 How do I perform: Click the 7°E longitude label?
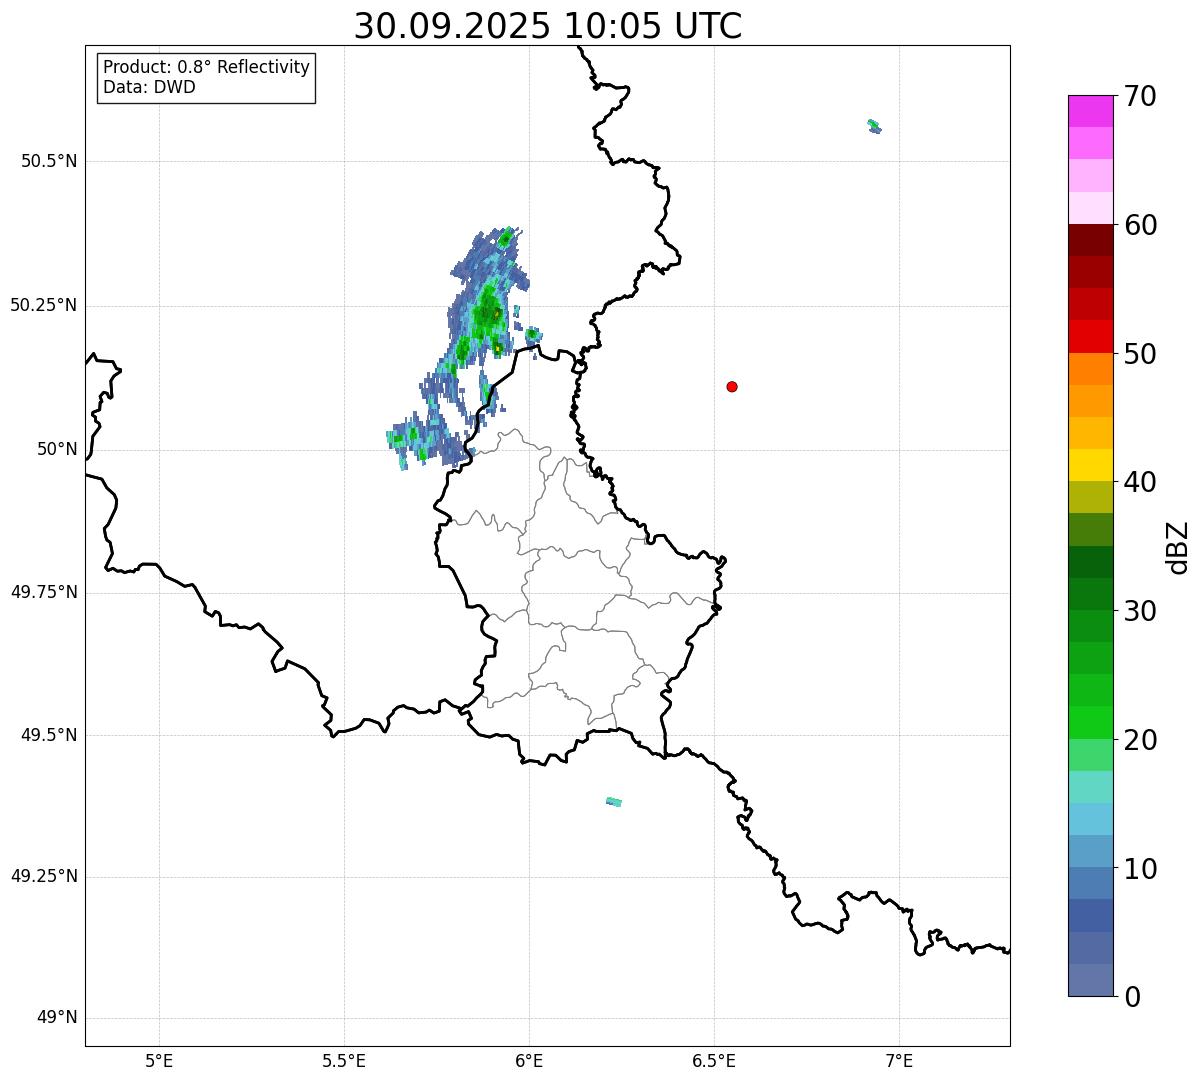(x=899, y=1060)
